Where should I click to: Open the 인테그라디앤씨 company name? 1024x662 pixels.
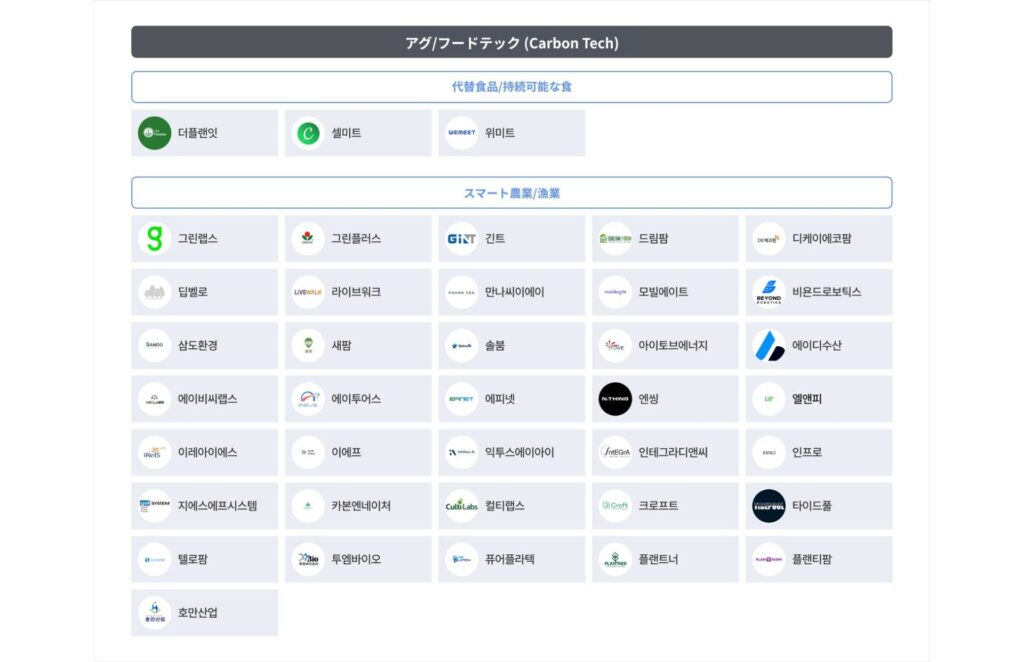coord(673,452)
